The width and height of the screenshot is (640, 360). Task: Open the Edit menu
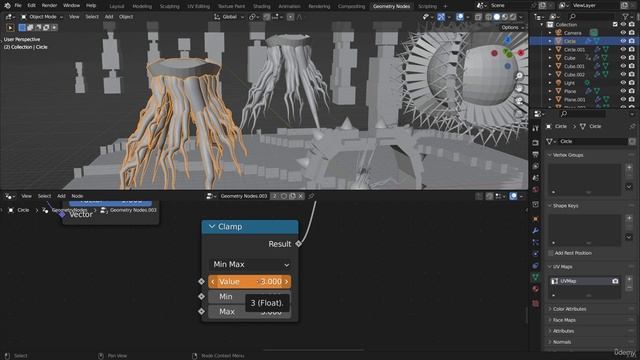pos(31,6)
